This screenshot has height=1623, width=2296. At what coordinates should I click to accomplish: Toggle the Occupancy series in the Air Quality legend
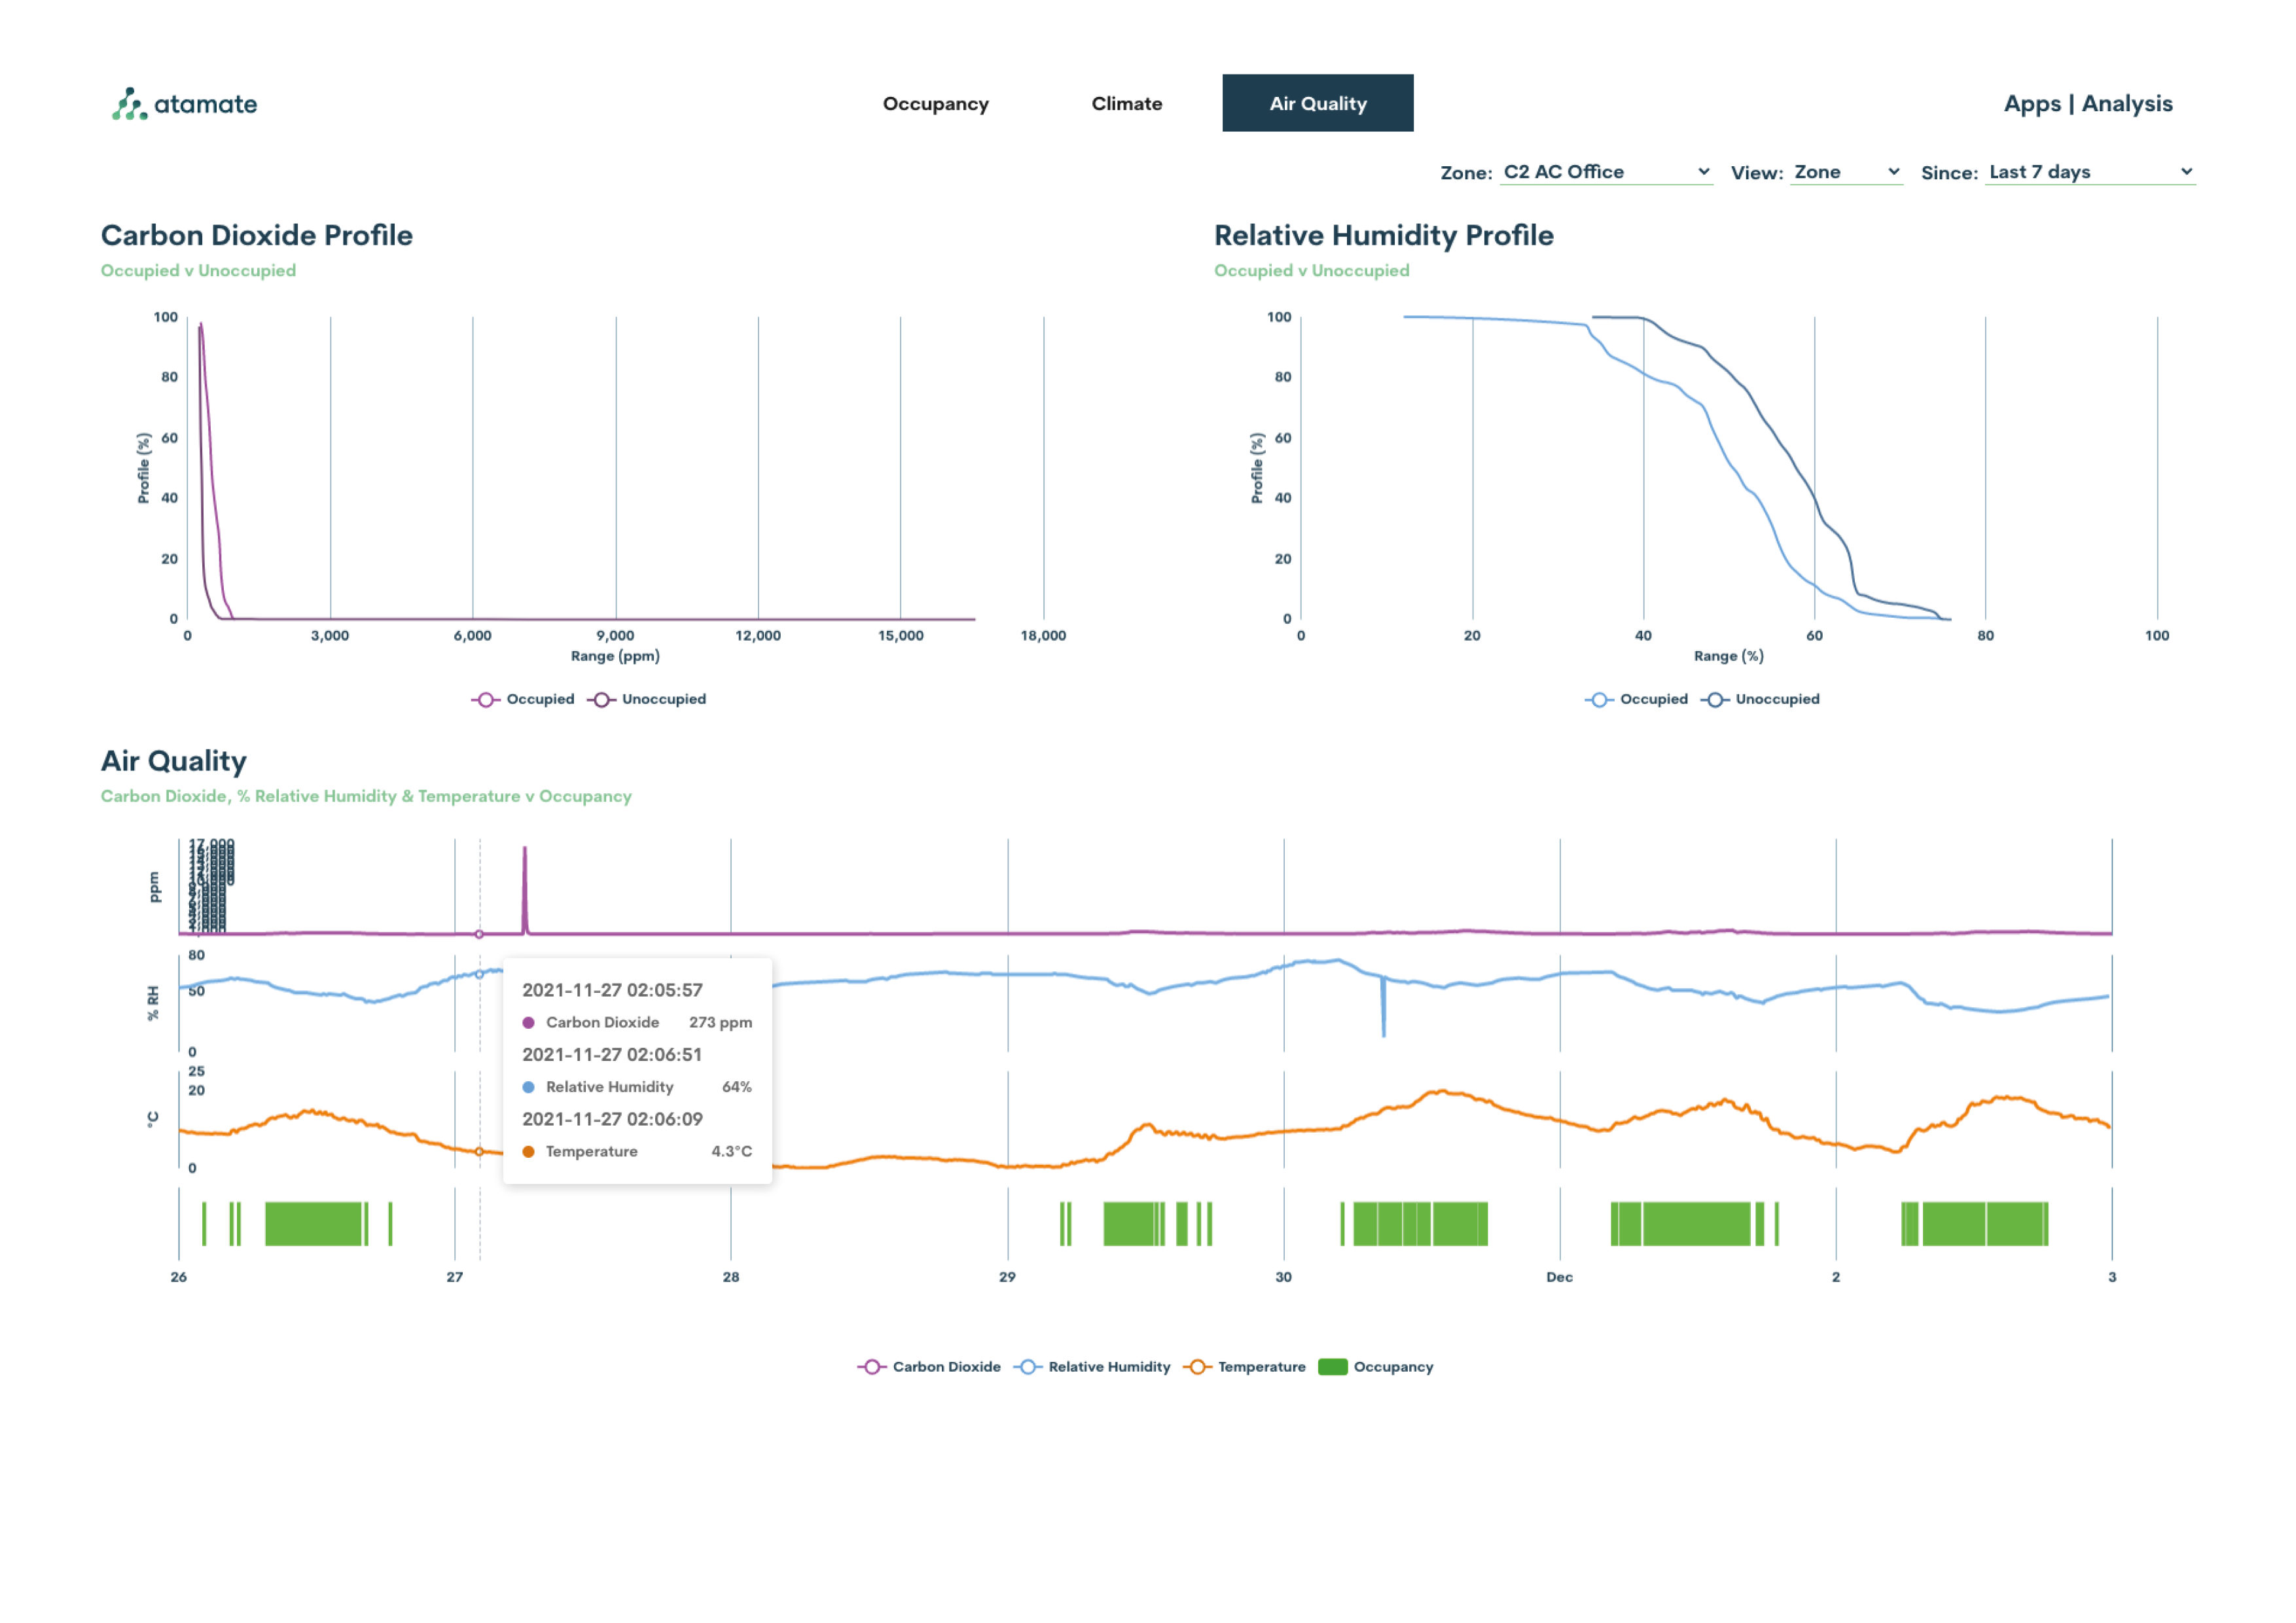point(1376,1367)
